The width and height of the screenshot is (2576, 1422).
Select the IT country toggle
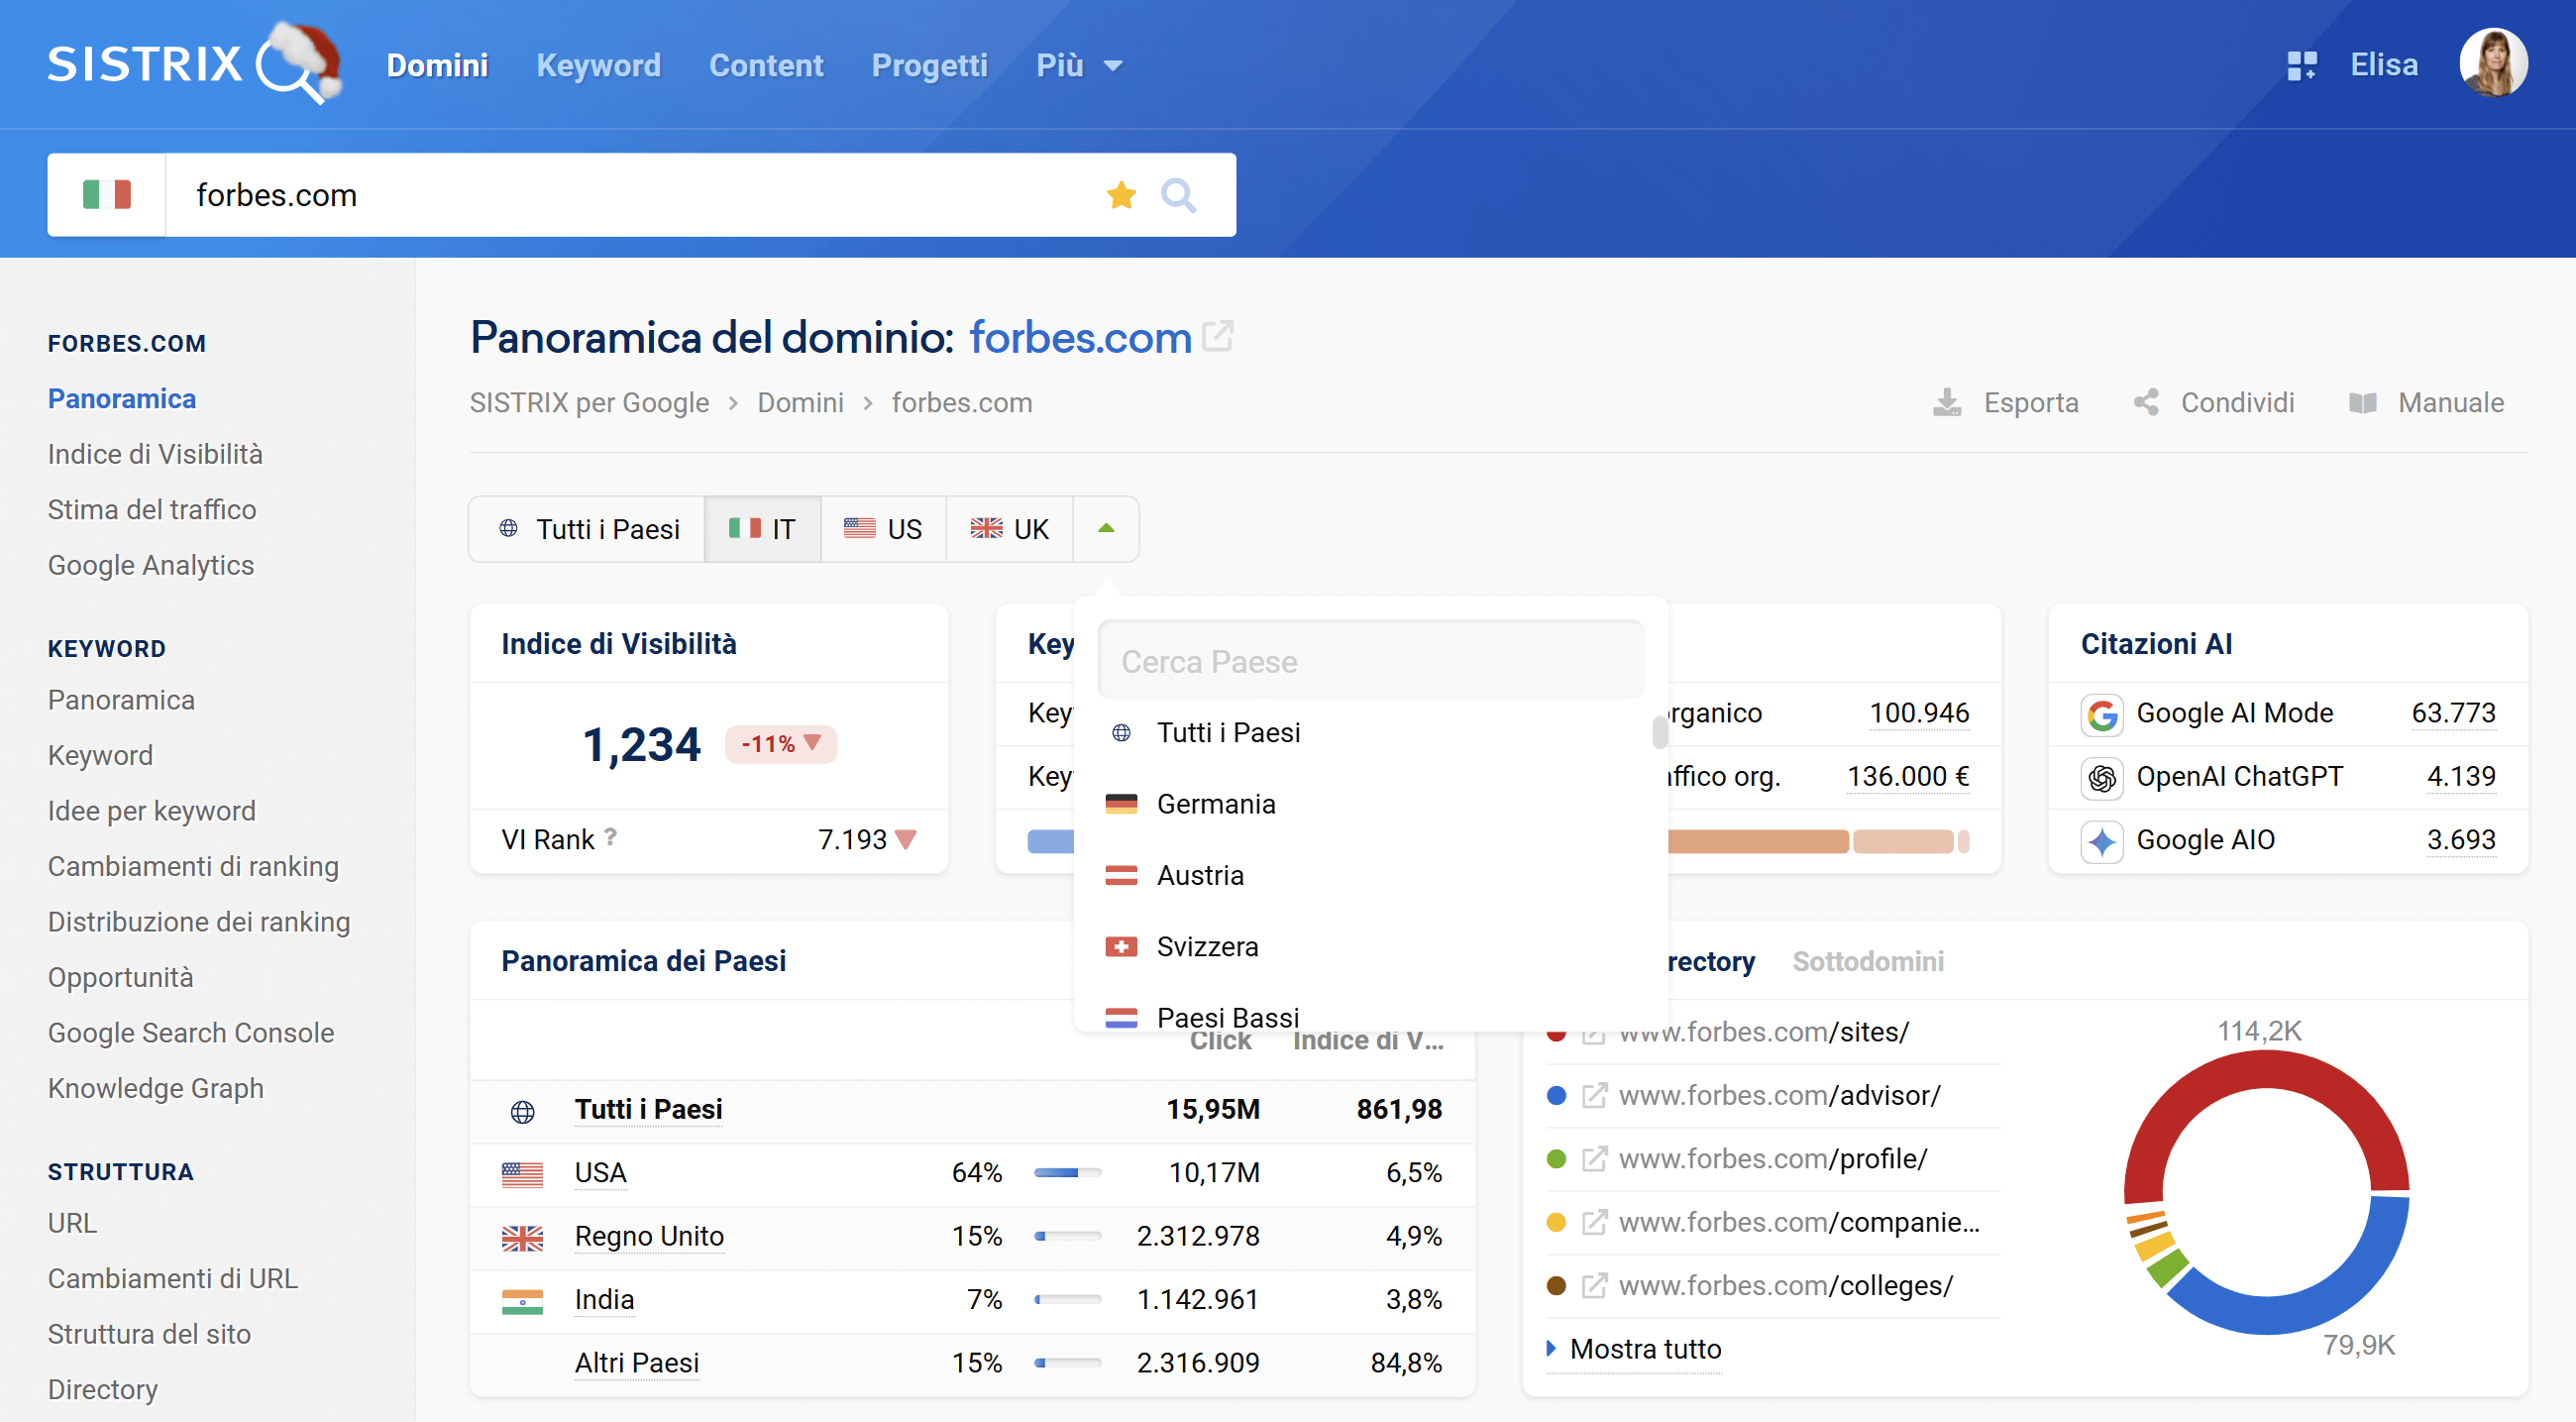(762, 529)
